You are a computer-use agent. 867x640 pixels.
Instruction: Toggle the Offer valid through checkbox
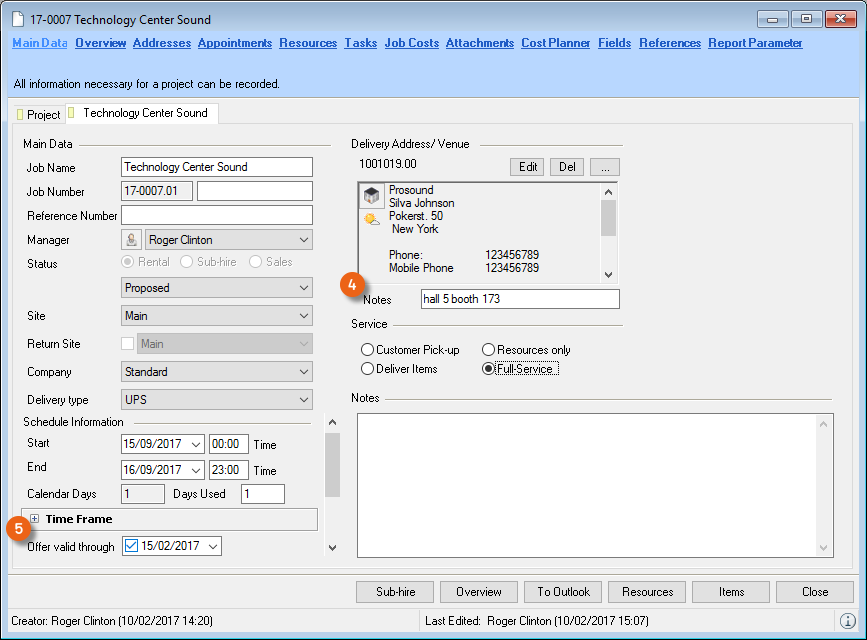pos(131,546)
